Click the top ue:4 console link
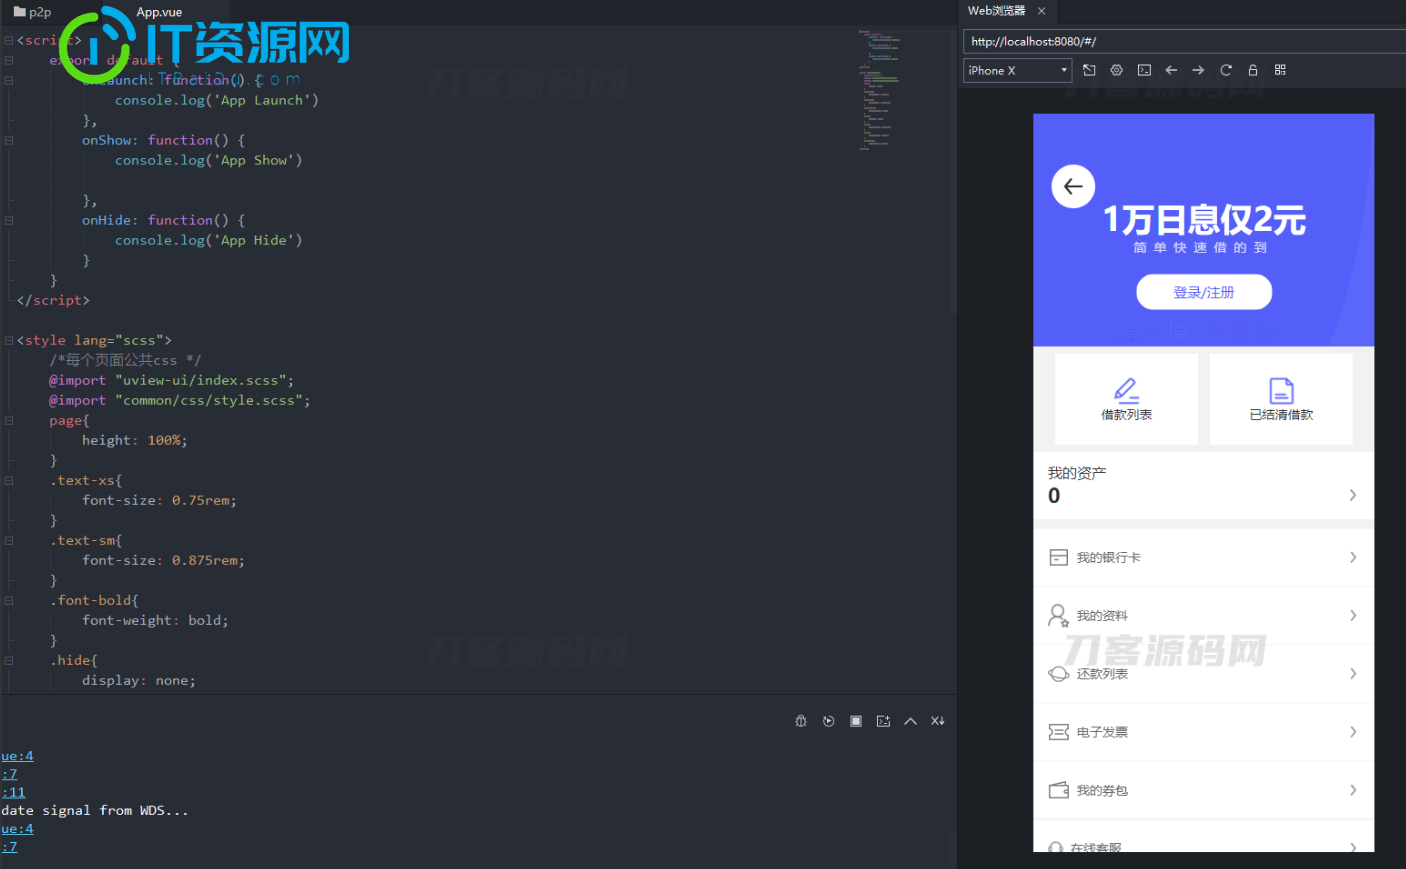The image size is (1406, 869). click(17, 756)
